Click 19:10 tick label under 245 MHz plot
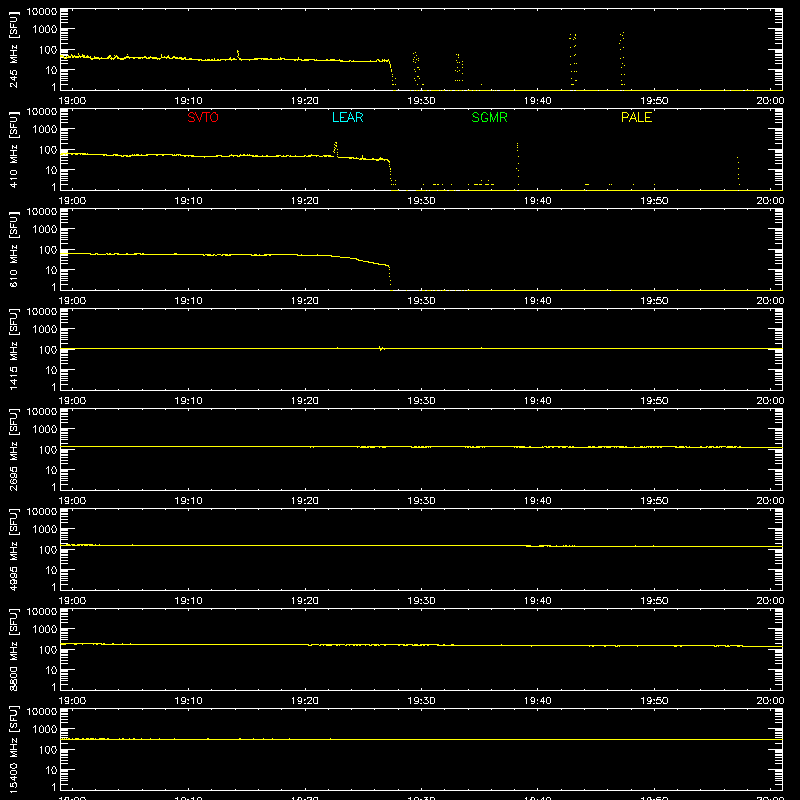Image resolution: width=800 pixels, height=800 pixels. tap(188, 101)
